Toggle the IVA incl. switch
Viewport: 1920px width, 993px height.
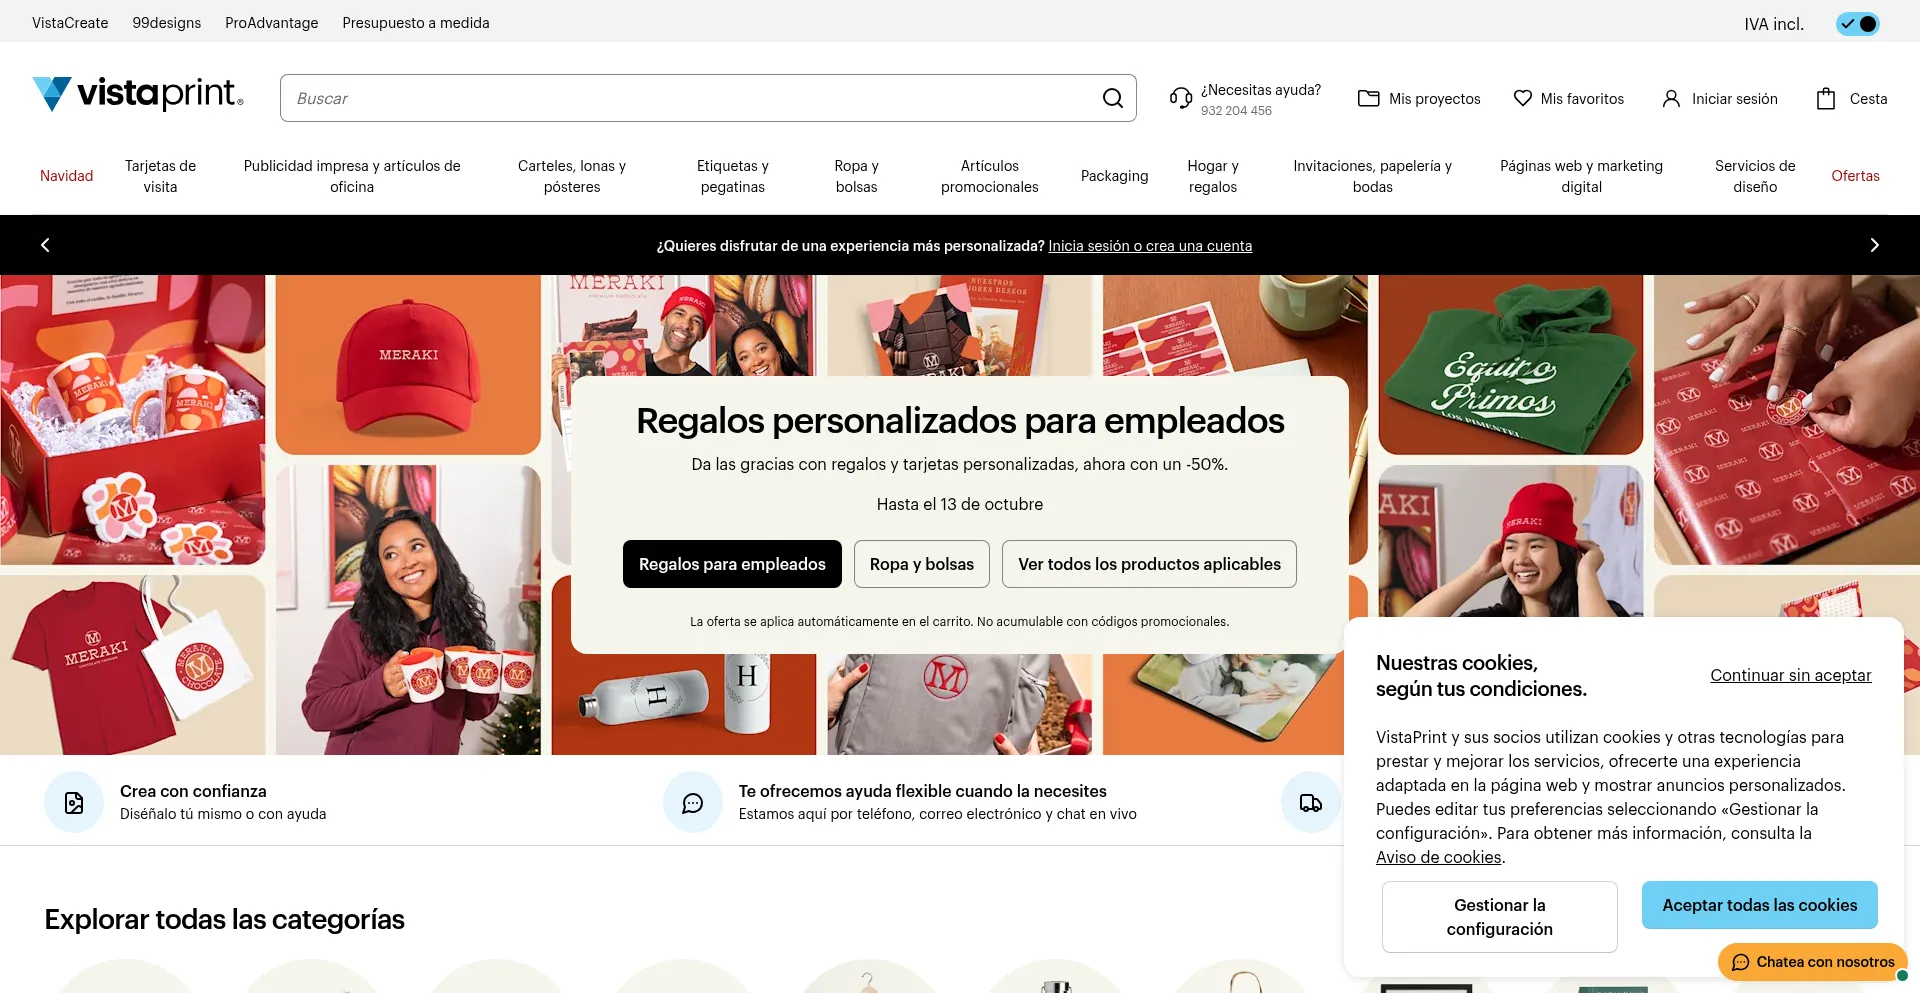1857,24
